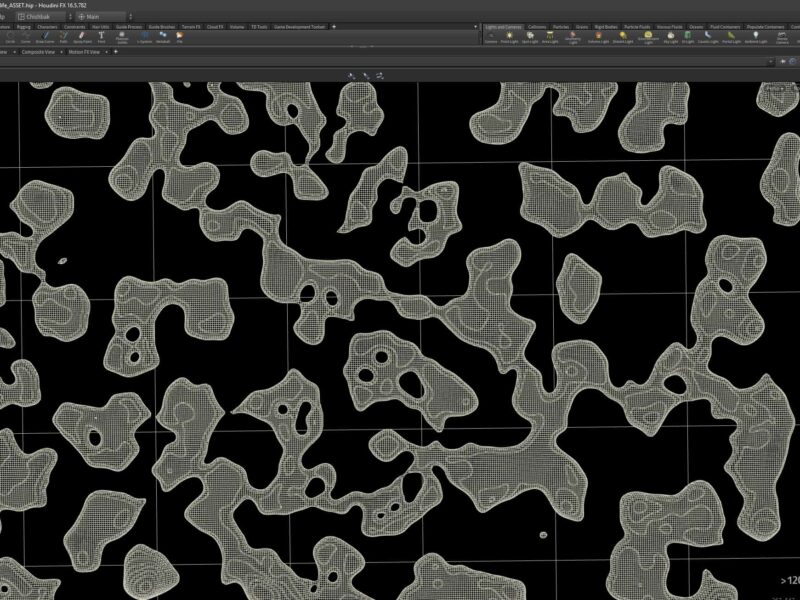
Task: Add a Caustic Light to the scene
Action: 708,40
